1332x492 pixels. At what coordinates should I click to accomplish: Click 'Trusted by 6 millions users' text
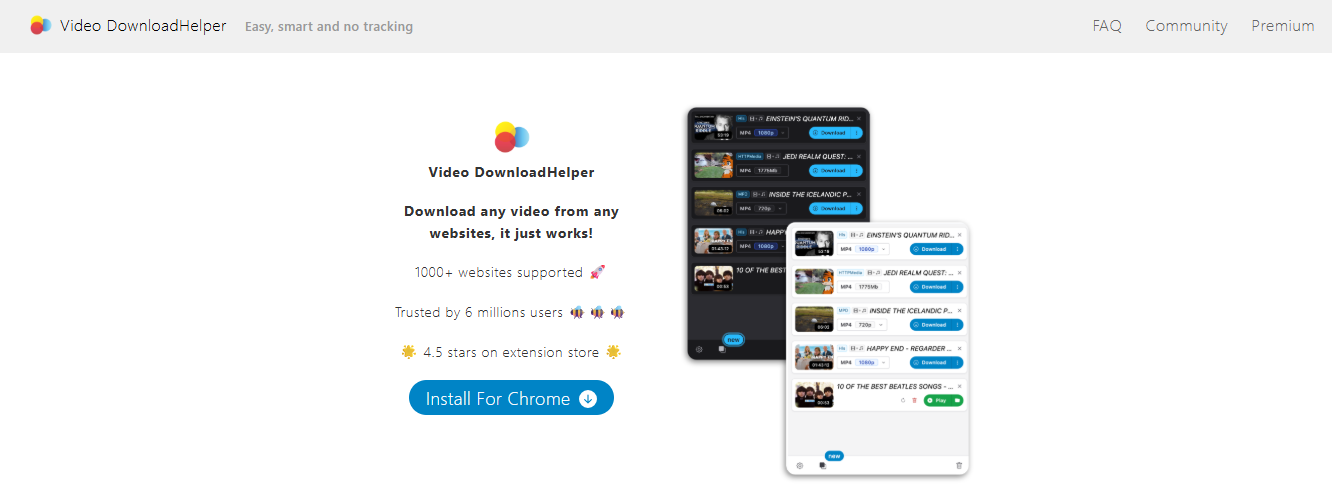479,312
